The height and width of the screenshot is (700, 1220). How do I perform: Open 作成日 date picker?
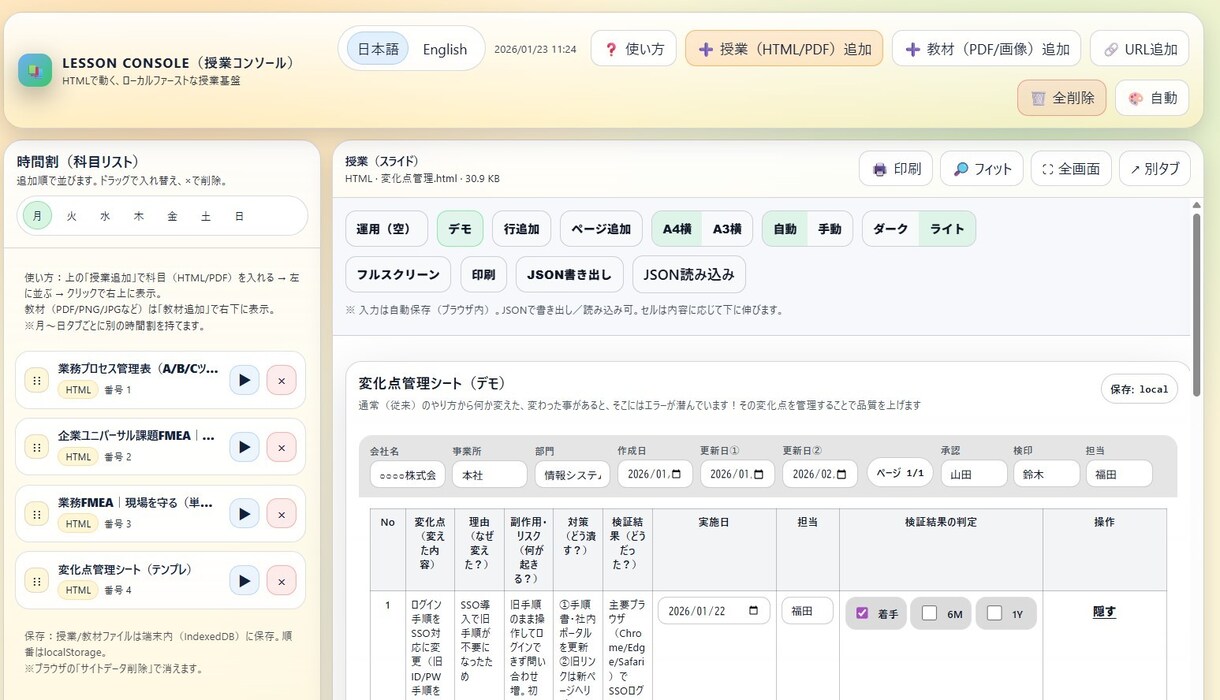[x=676, y=474]
